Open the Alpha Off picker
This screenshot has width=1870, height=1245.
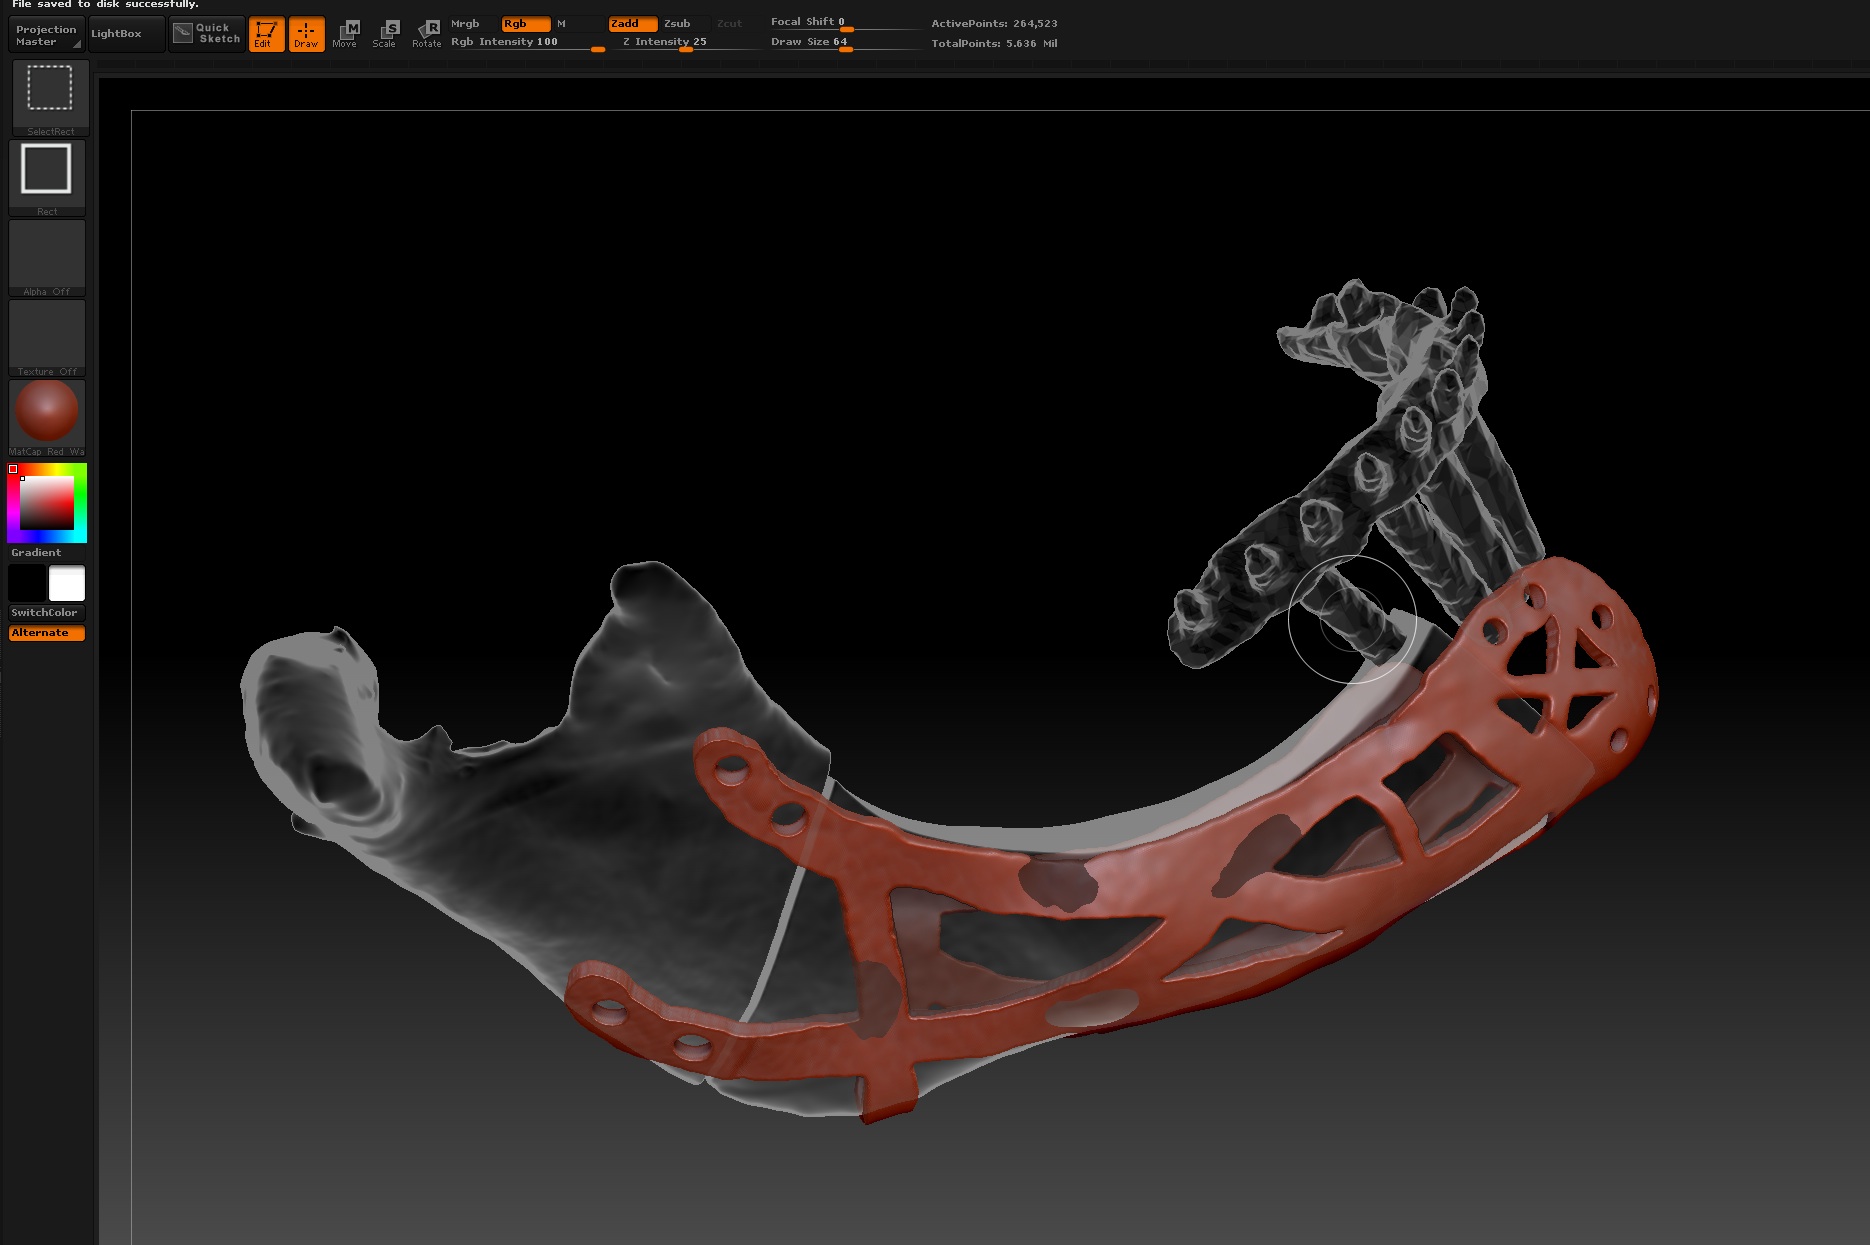[47, 256]
